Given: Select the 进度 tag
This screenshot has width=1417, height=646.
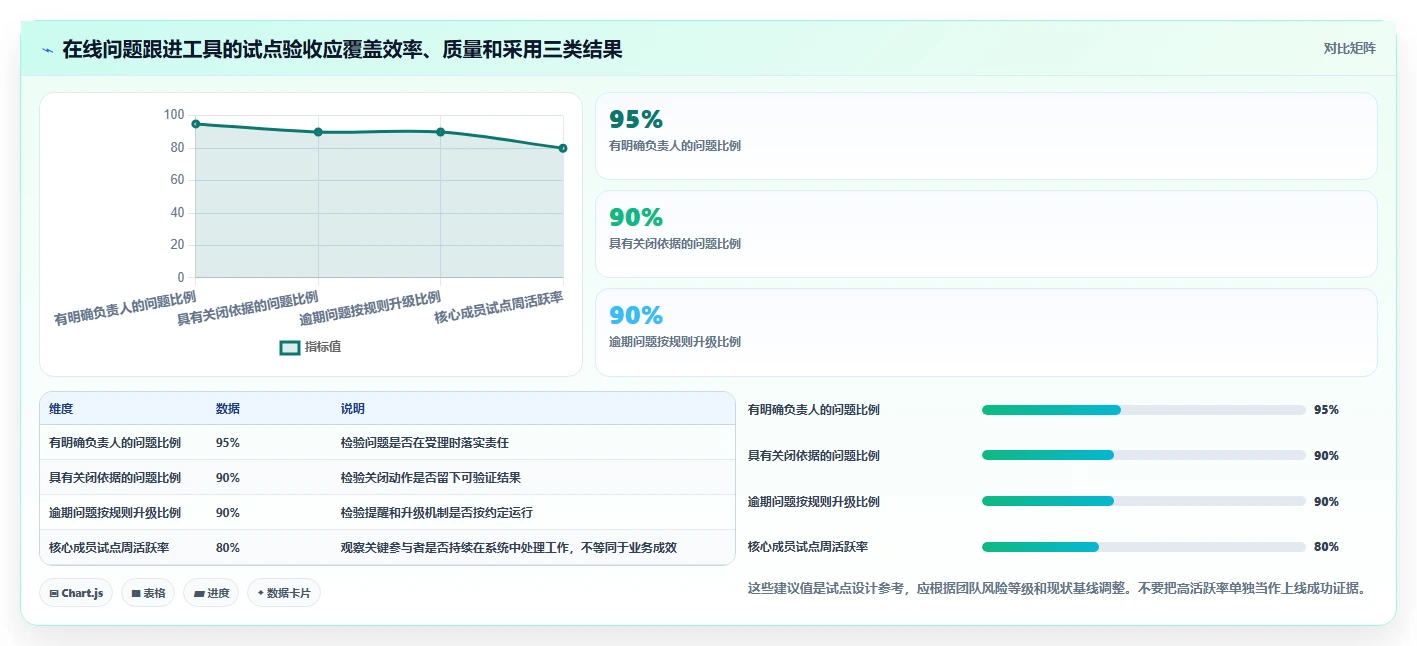Looking at the screenshot, I should pos(211,593).
